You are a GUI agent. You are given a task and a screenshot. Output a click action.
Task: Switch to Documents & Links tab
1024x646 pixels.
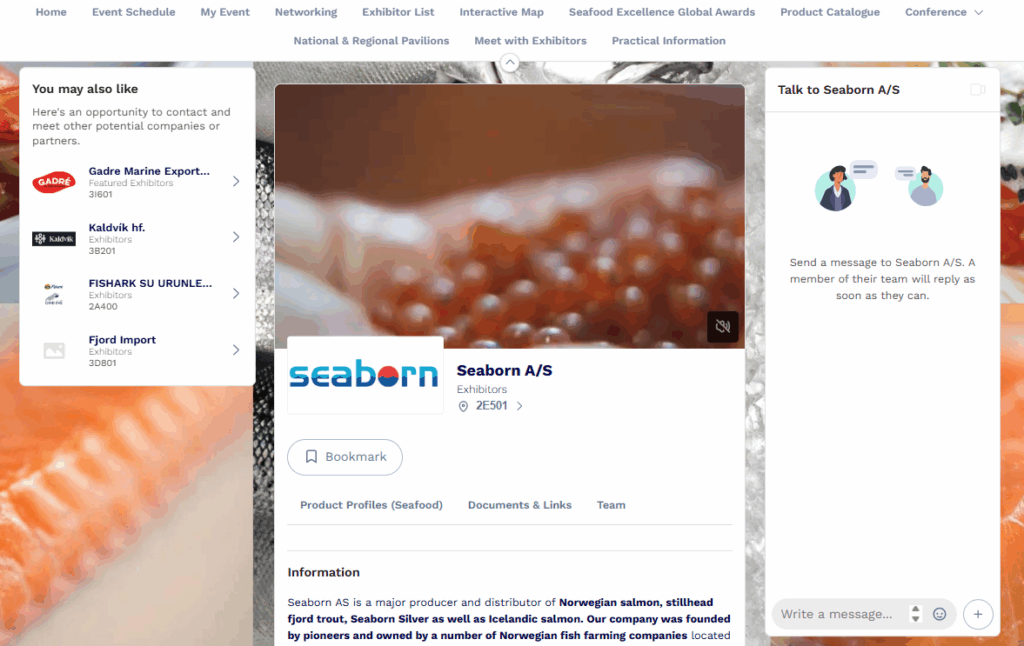pos(519,505)
